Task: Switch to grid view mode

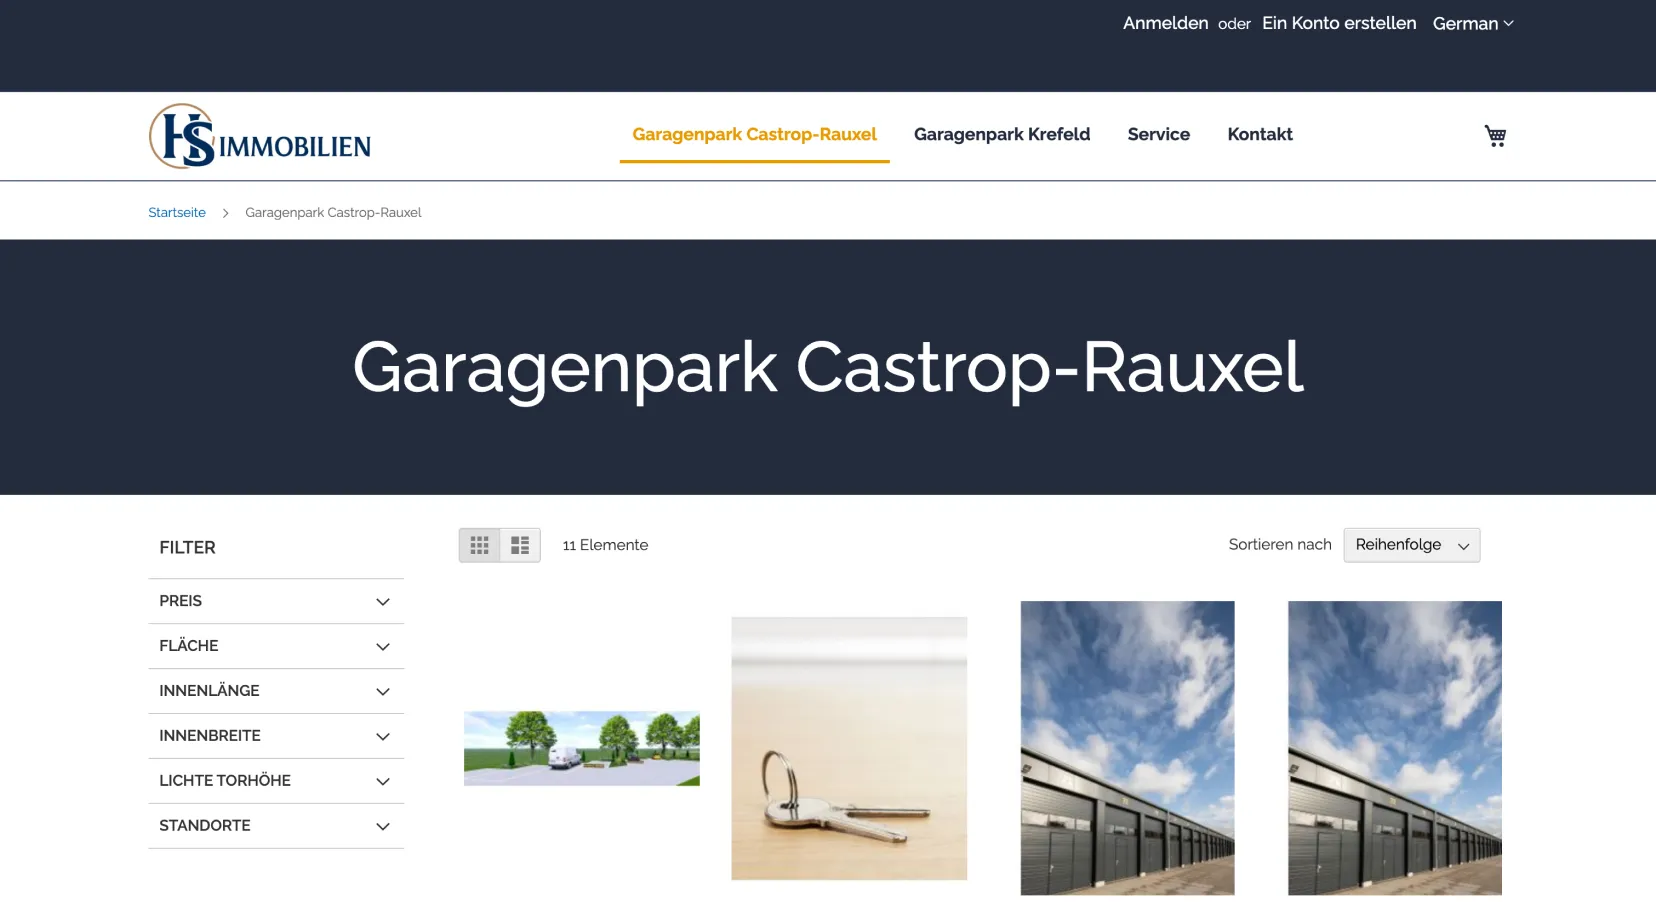Action: [x=479, y=545]
